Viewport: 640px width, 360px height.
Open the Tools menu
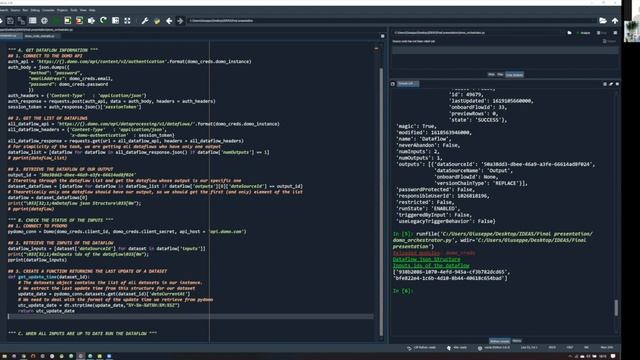click(74, 10)
